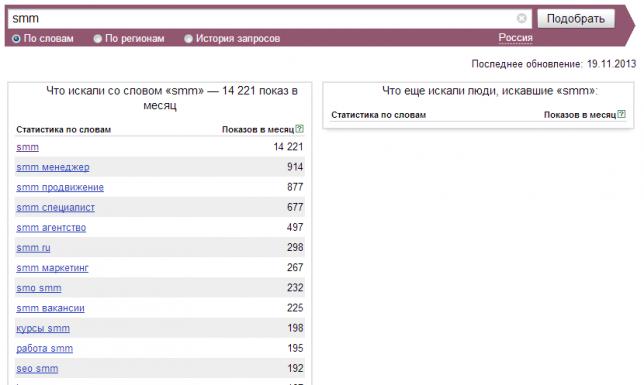
Task: Open the 'seo smm' link
Action: pos(37,369)
